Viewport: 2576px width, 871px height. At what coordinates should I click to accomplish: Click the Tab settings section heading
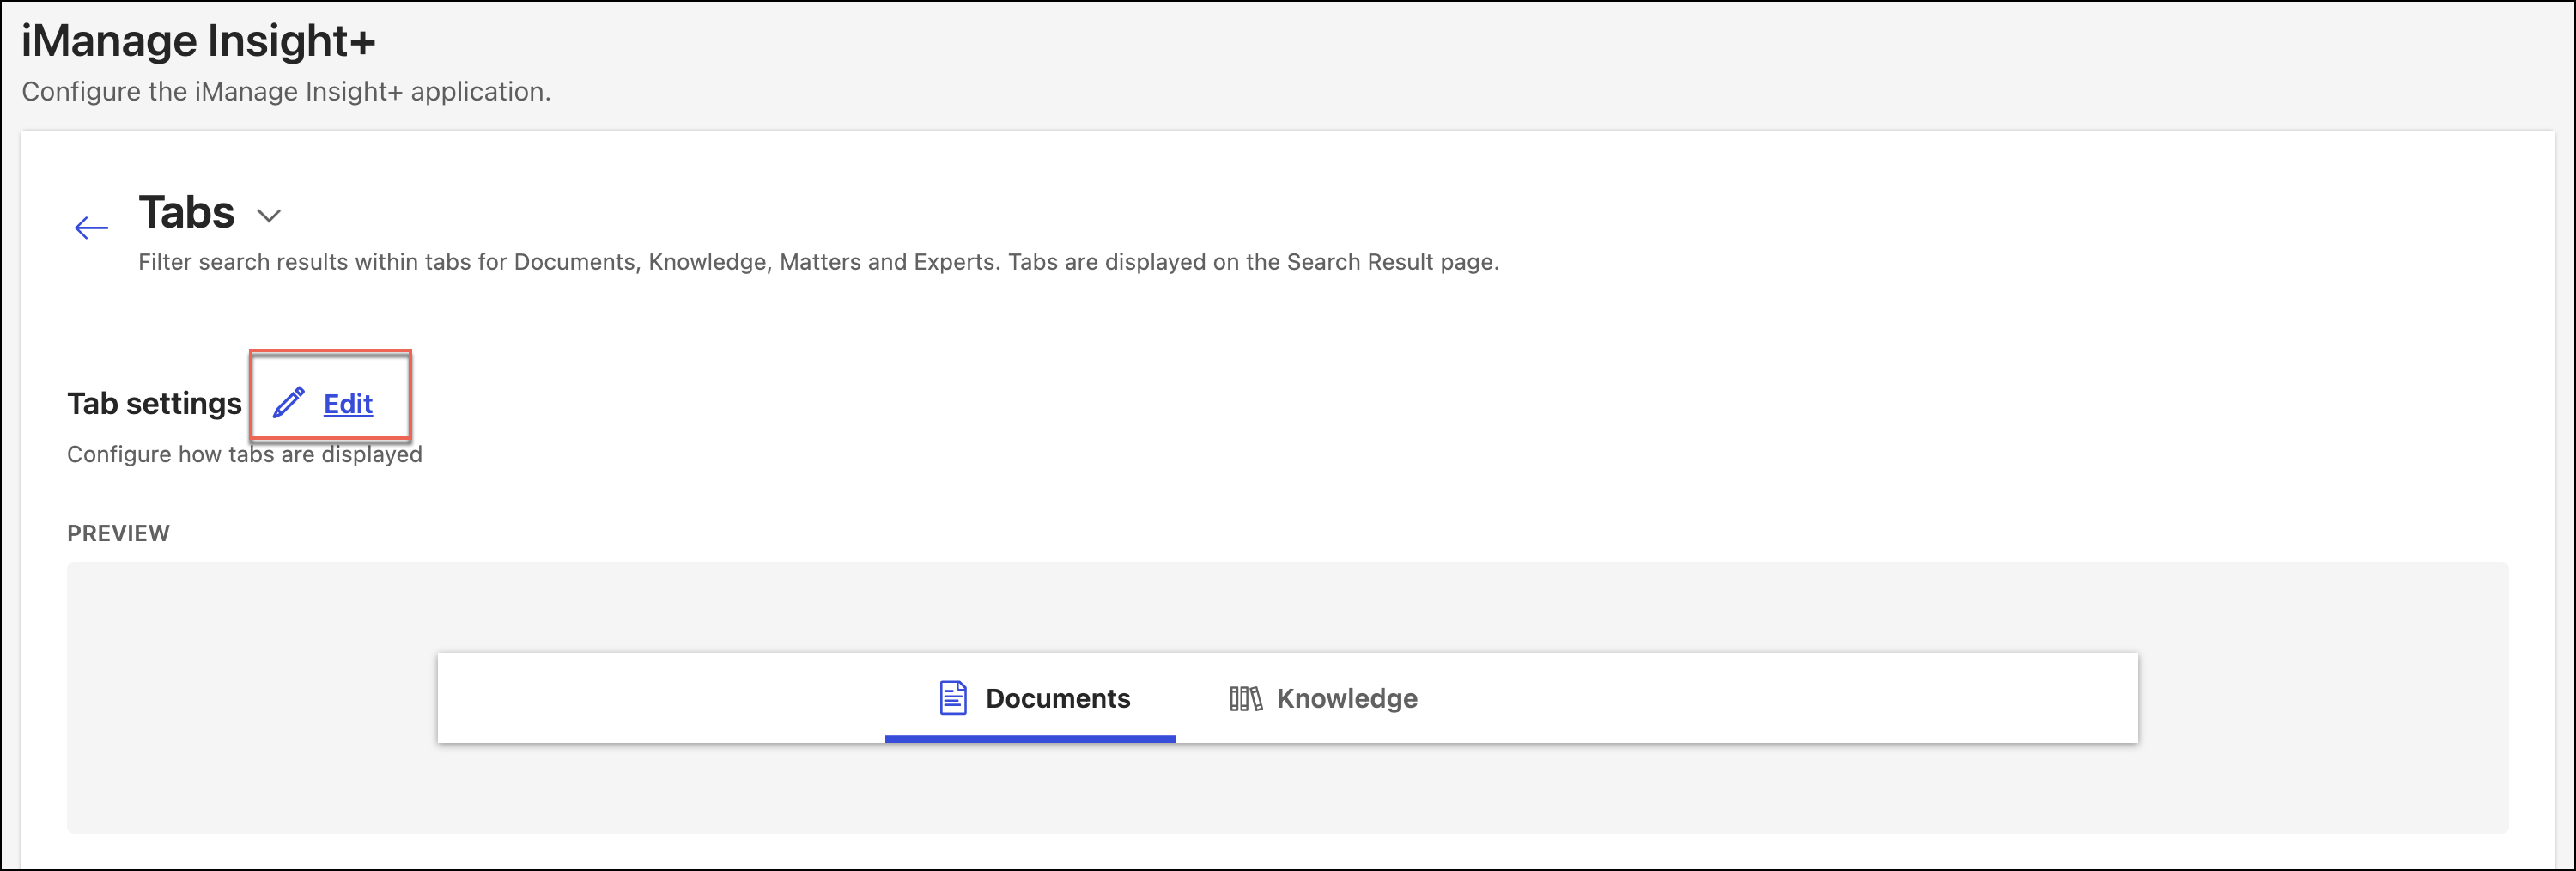point(154,403)
